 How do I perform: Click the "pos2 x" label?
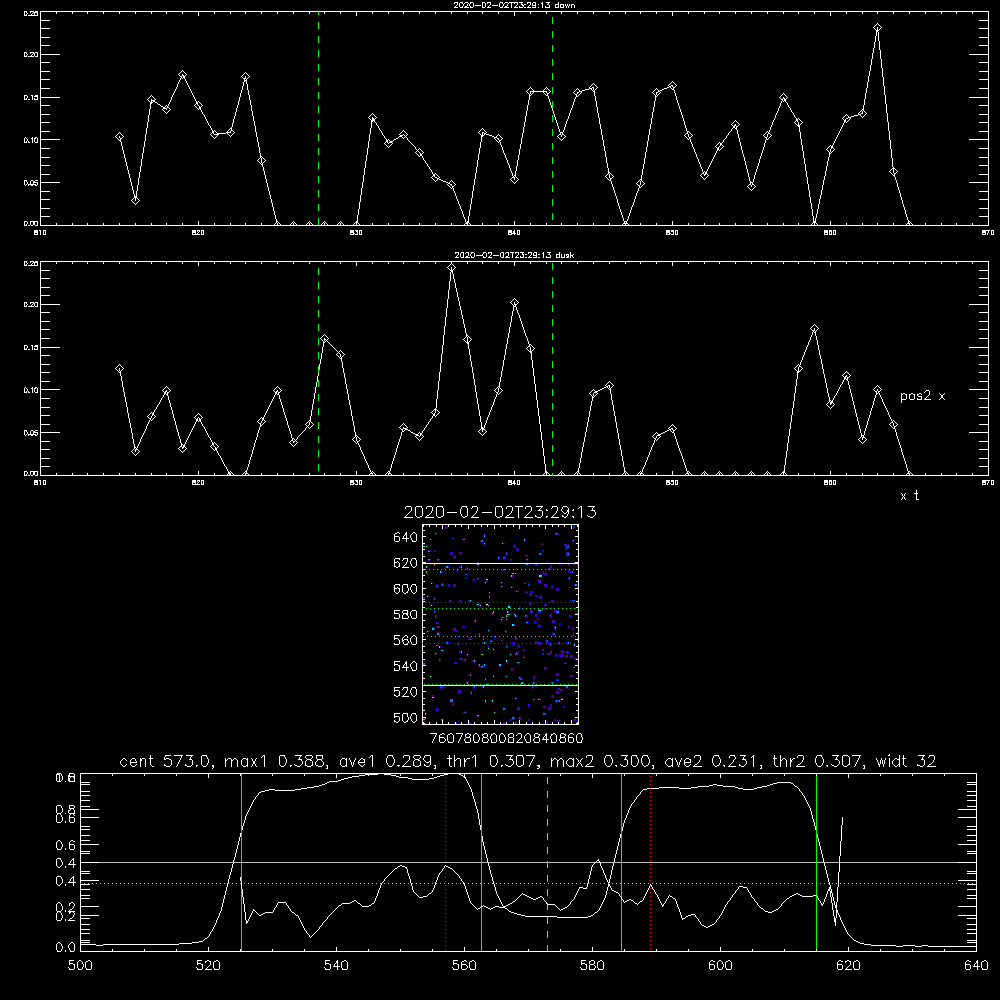(922, 396)
